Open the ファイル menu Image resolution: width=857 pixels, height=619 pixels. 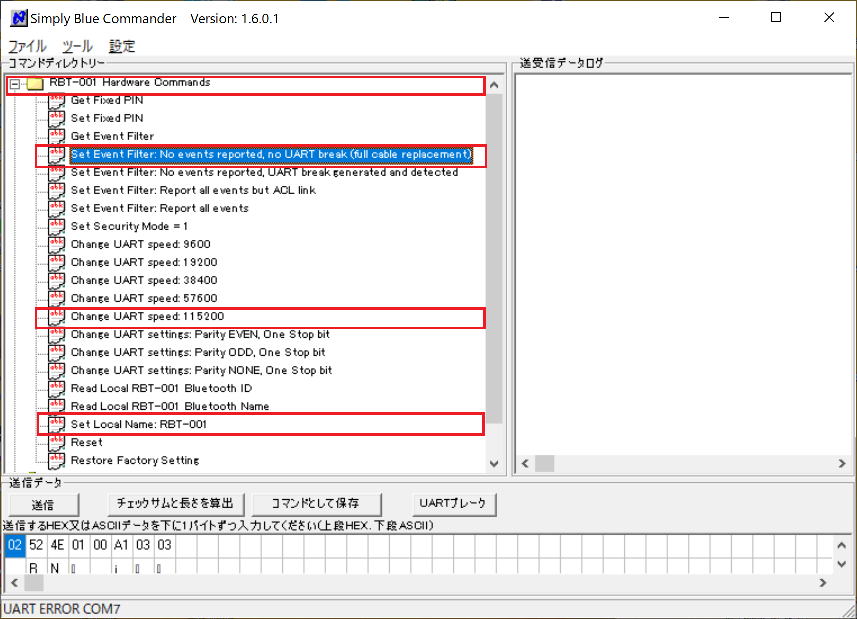(27, 46)
